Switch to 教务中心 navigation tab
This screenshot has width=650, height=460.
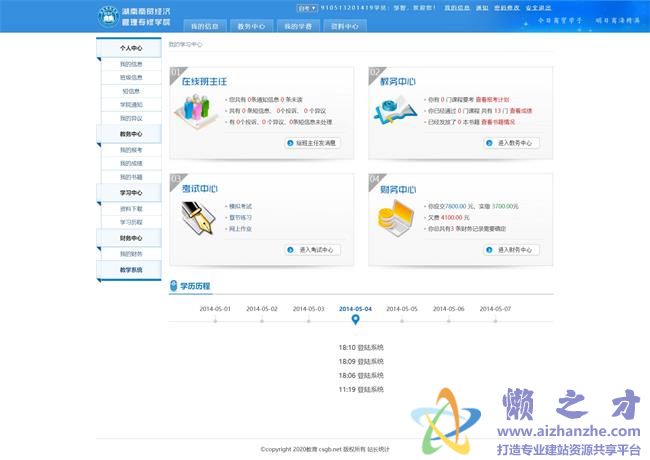click(x=251, y=26)
